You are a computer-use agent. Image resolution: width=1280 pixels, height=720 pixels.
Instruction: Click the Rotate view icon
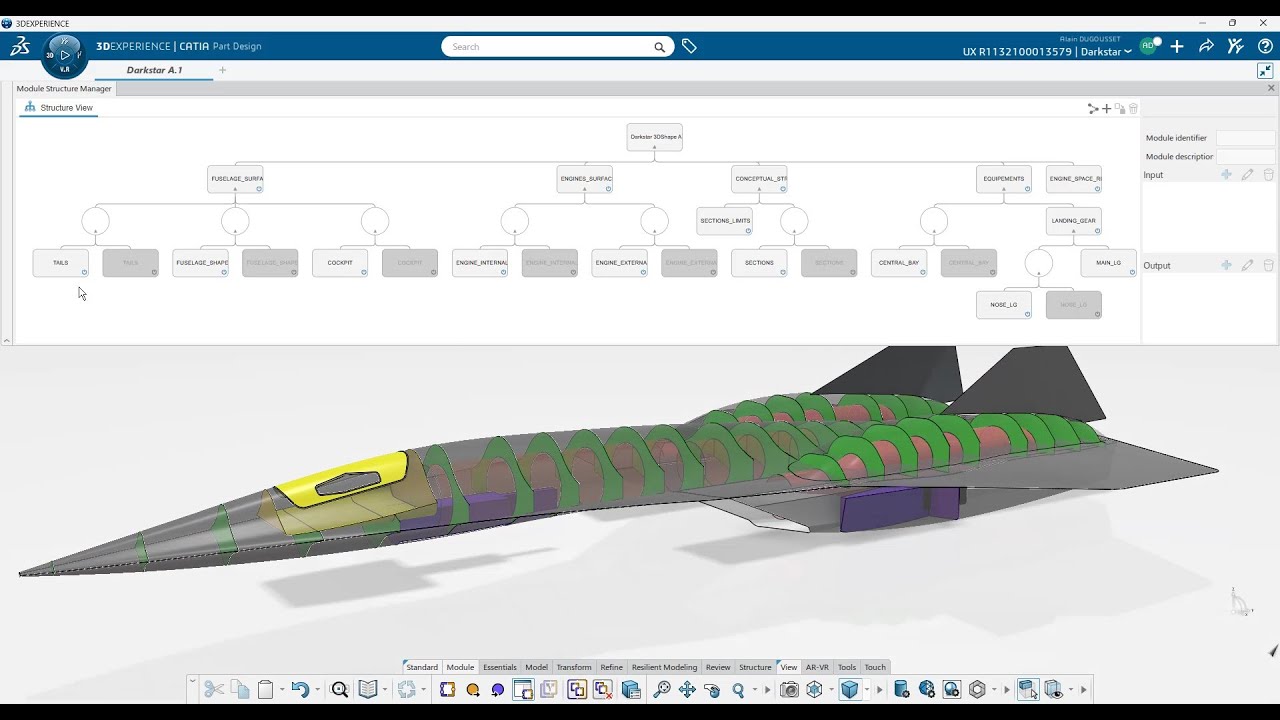(x=712, y=689)
